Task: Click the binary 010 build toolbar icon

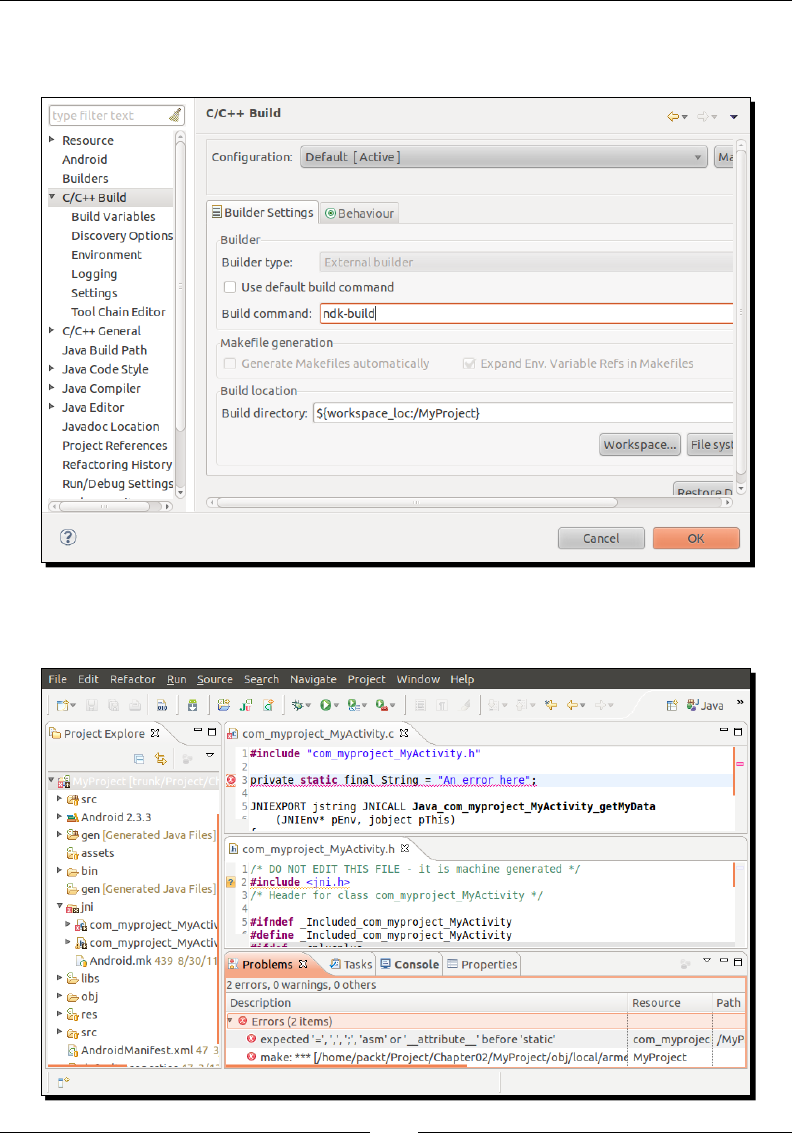Action: (162, 704)
